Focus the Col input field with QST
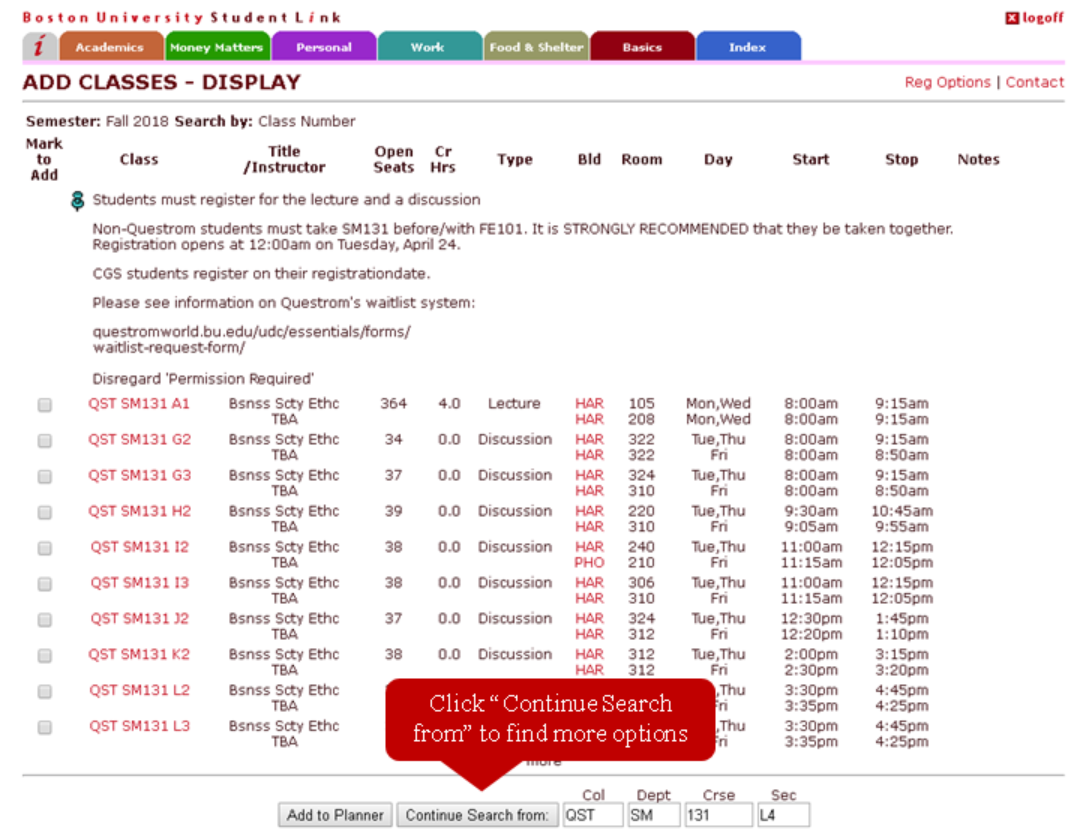 tap(592, 815)
